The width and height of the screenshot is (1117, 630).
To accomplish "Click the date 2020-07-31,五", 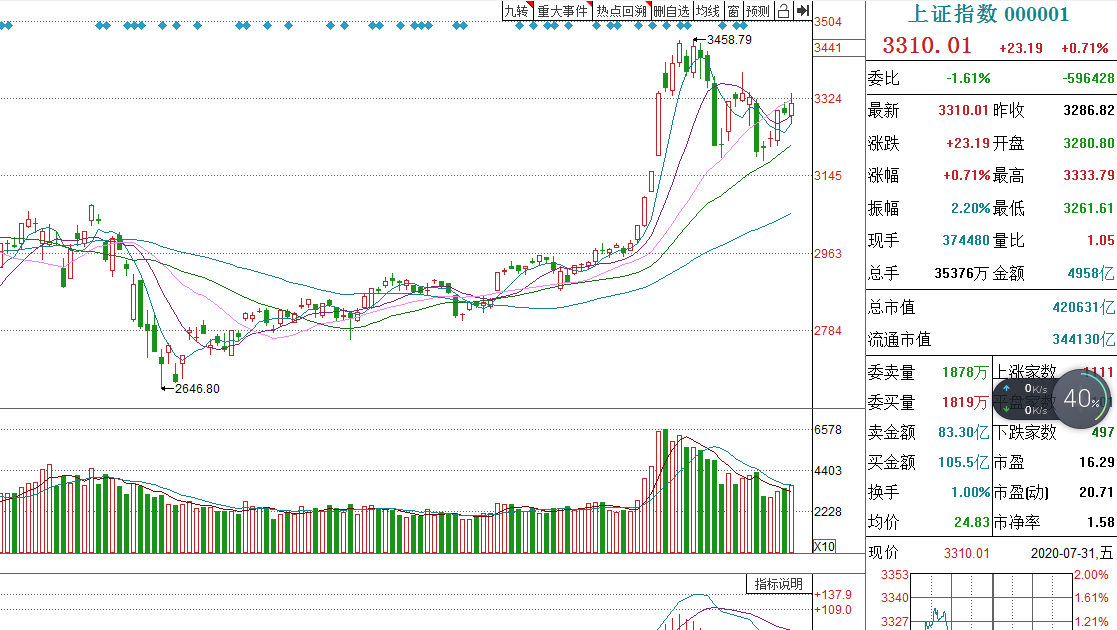I will pos(1072,553).
